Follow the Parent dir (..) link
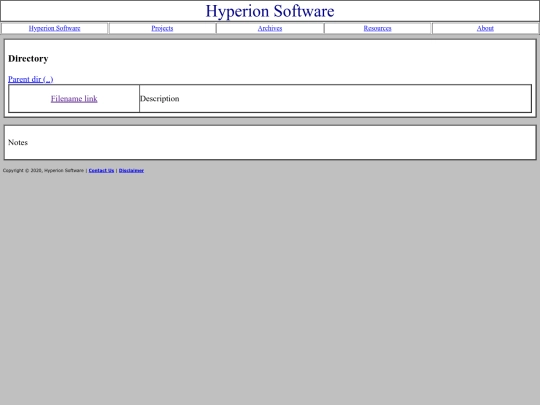The image size is (540, 405). click(x=31, y=79)
